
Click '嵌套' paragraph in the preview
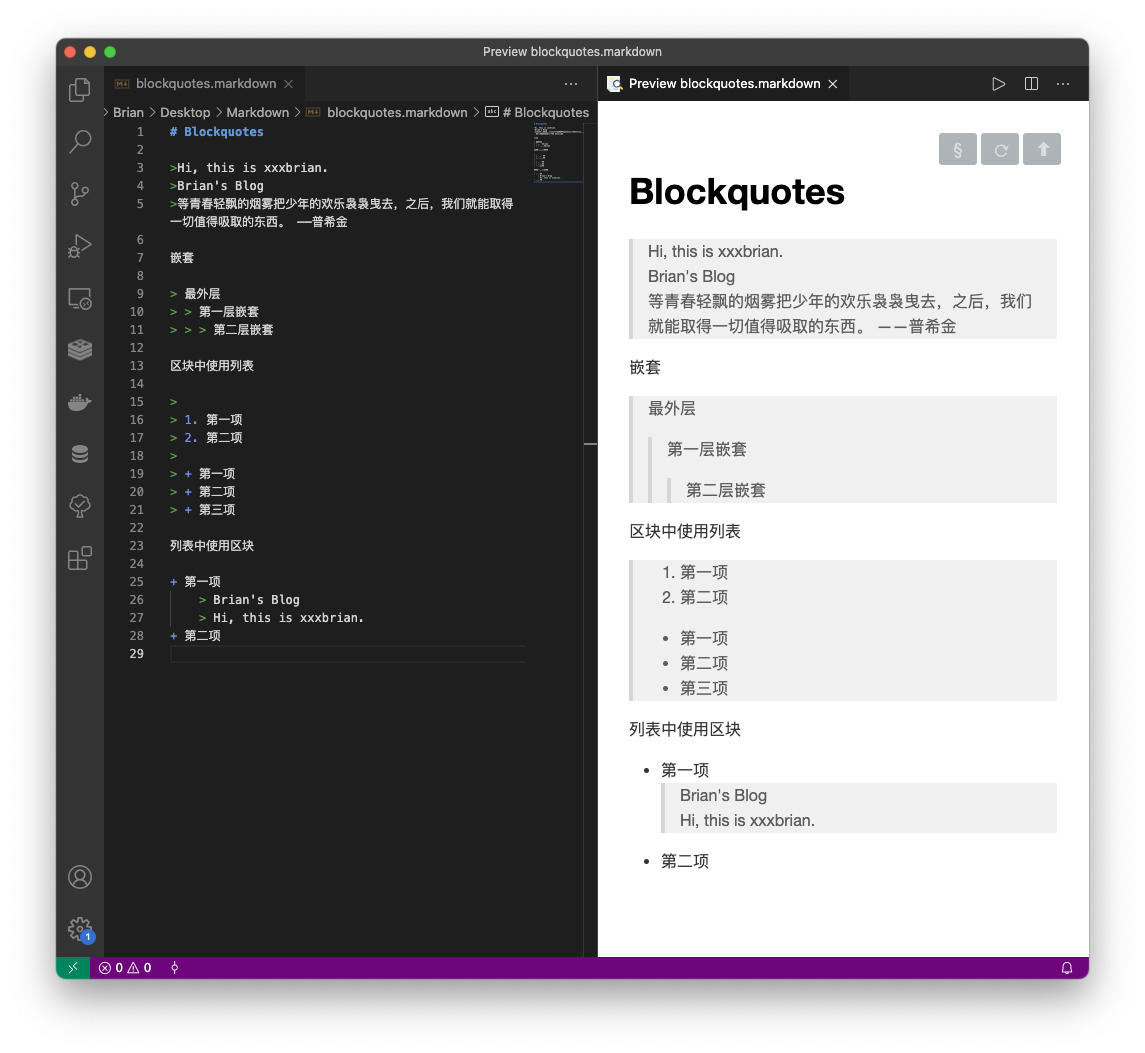pos(645,367)
